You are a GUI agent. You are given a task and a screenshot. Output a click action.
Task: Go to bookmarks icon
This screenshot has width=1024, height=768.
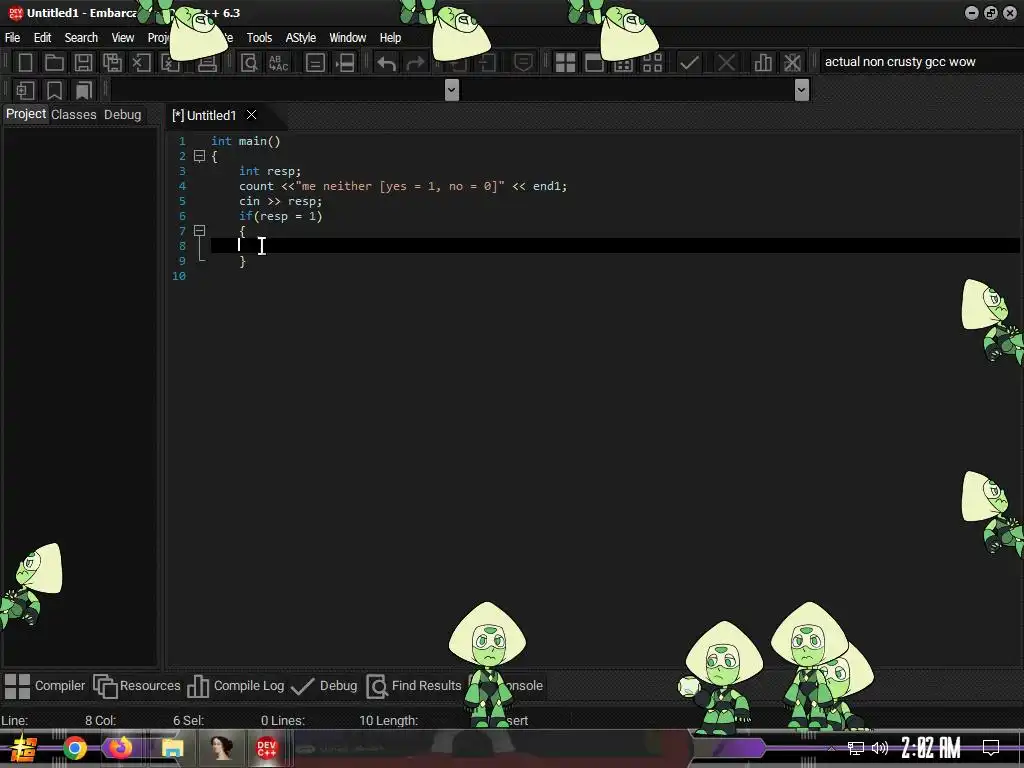pyautogui.click(x=84, y=90)
